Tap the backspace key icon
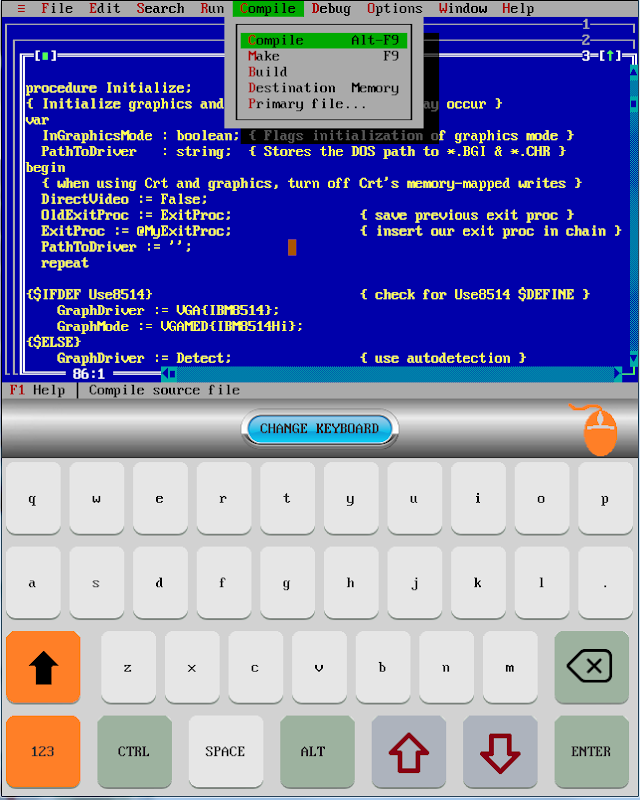640x800 pixels. (591, 666)
